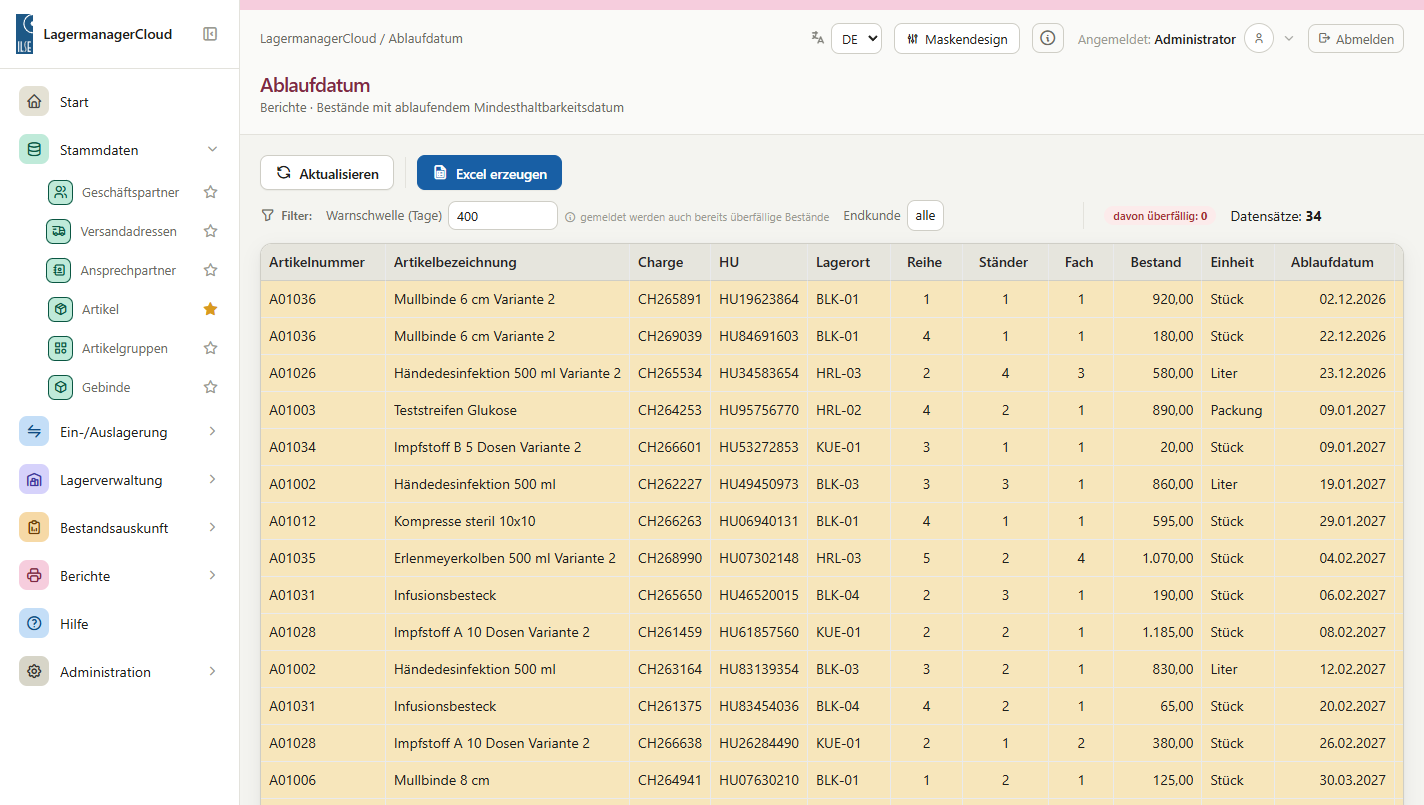Open the DE language dropdown
1424x805 pixels.
[x=856, y=39]
